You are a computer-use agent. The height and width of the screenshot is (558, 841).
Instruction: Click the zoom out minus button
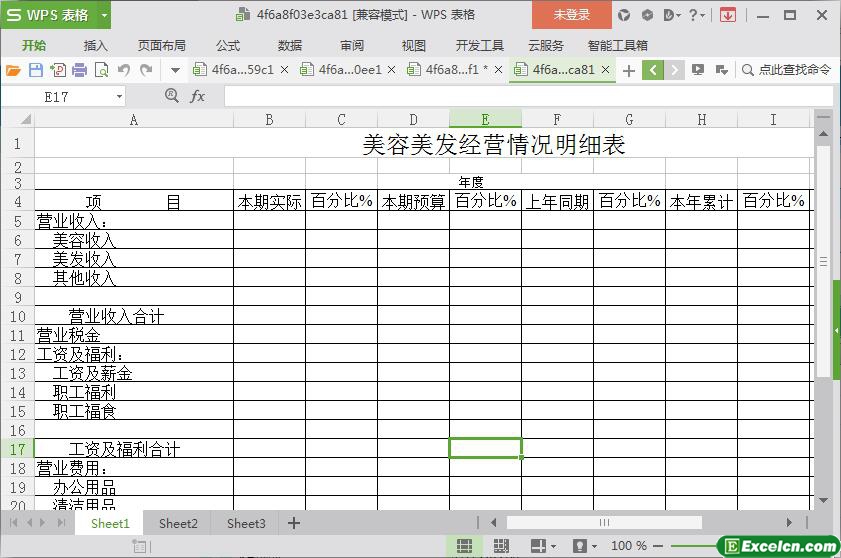coord(658,546)
